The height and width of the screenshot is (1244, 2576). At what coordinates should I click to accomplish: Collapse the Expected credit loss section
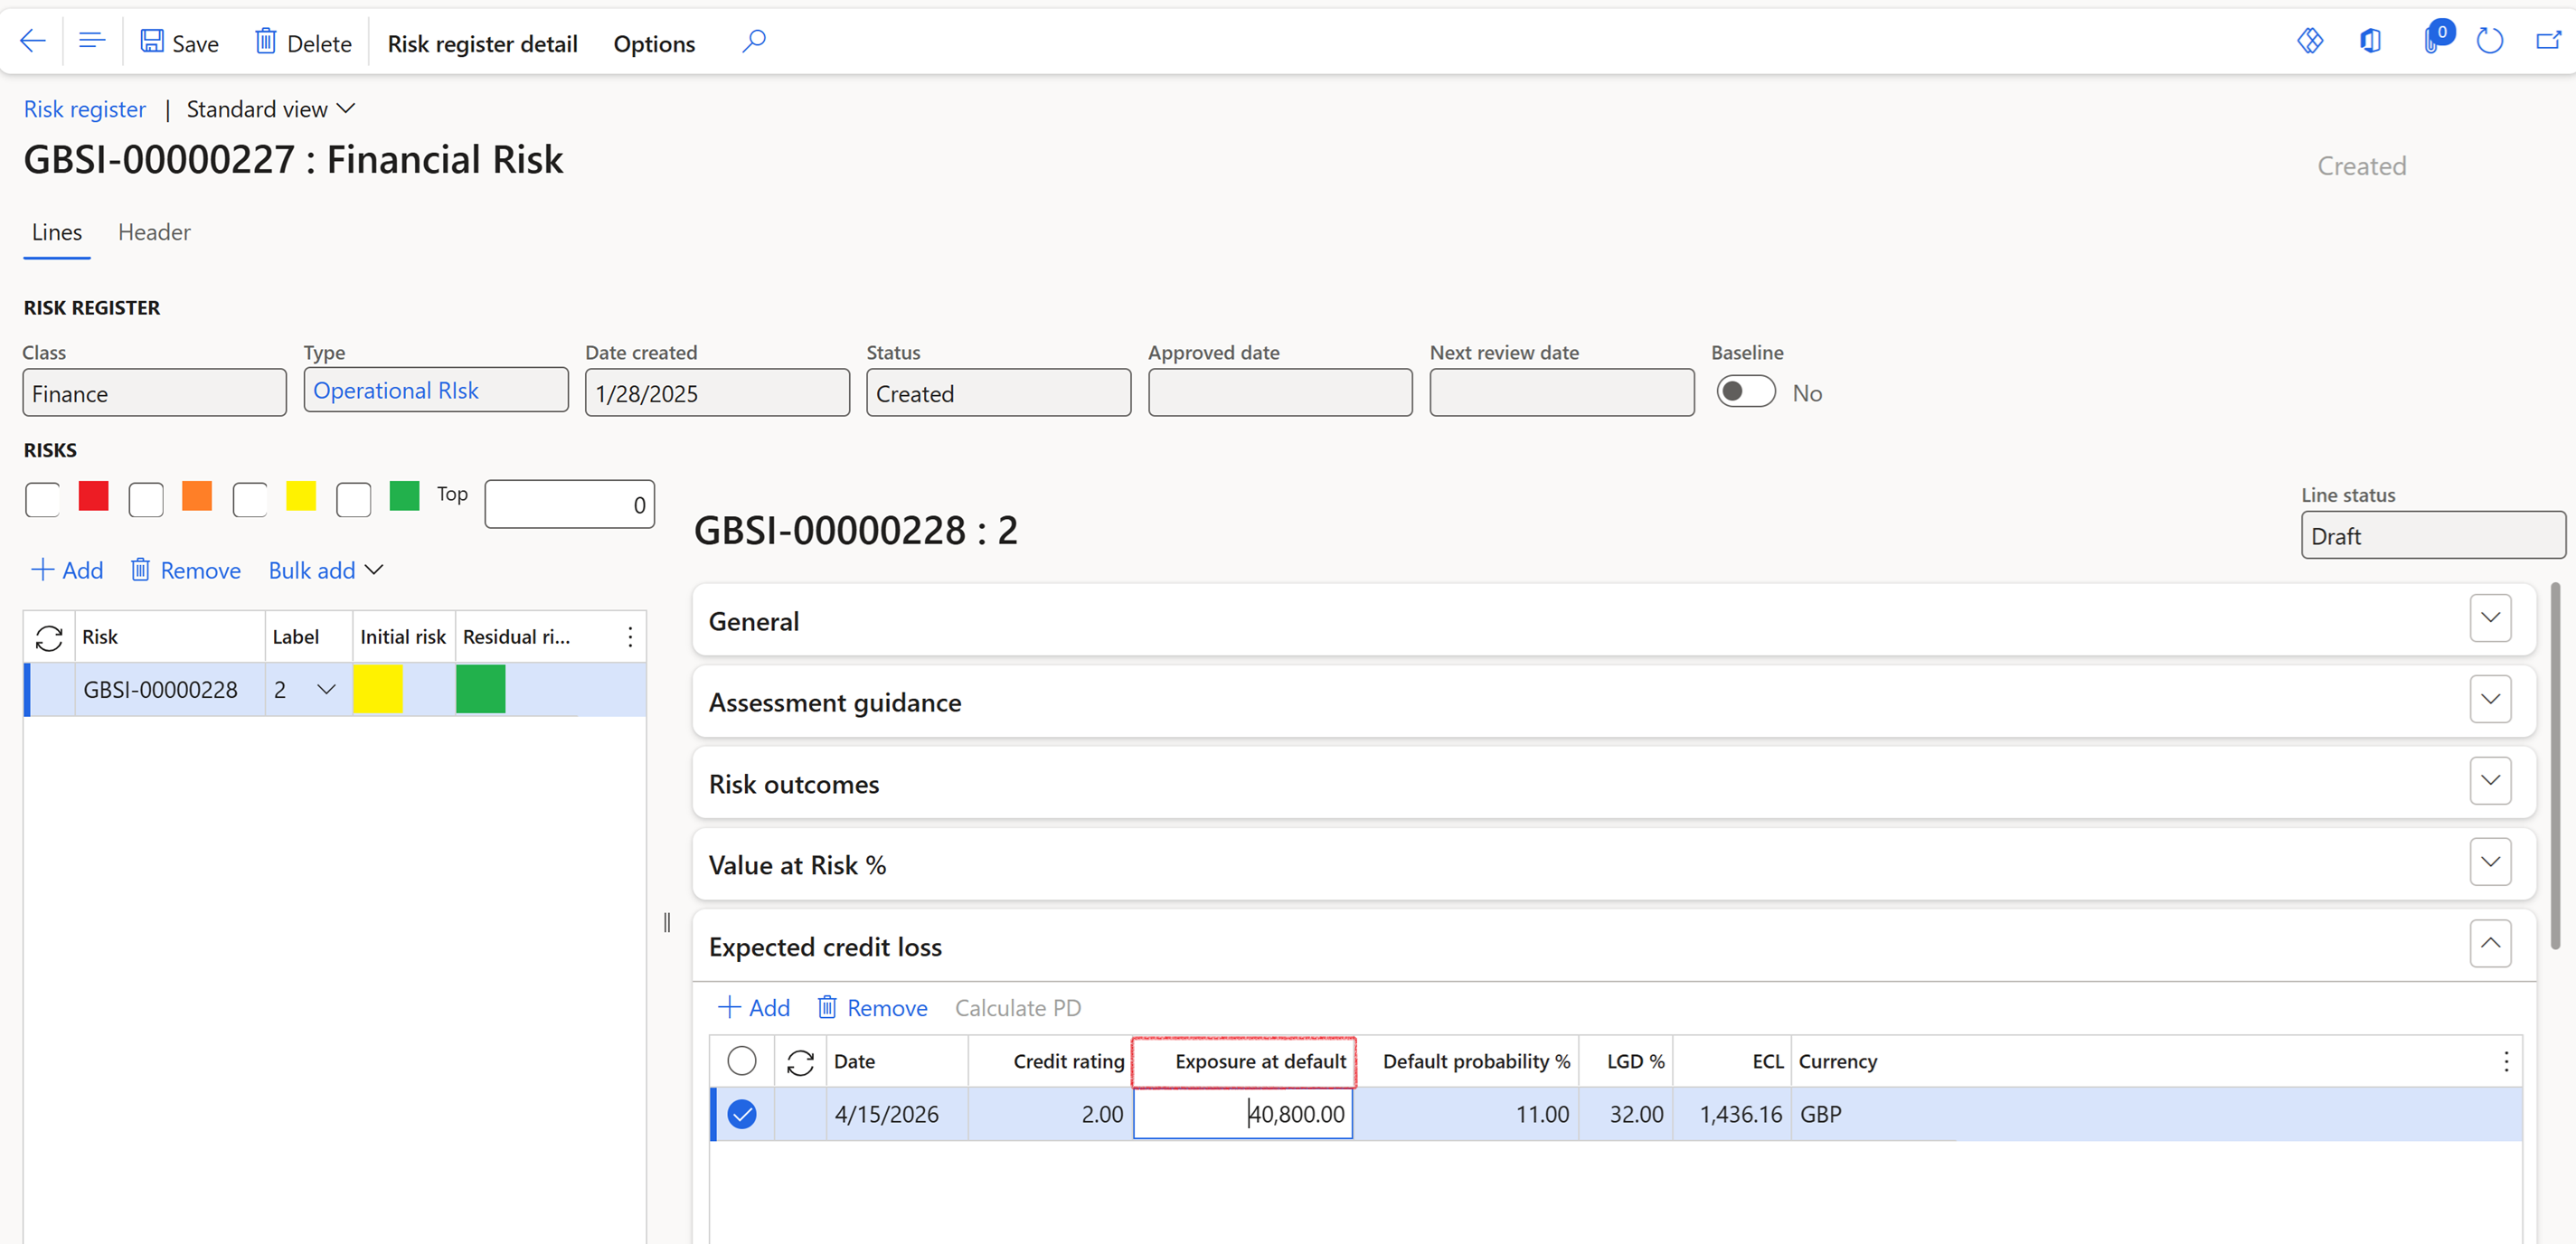tap(2490, 944)
